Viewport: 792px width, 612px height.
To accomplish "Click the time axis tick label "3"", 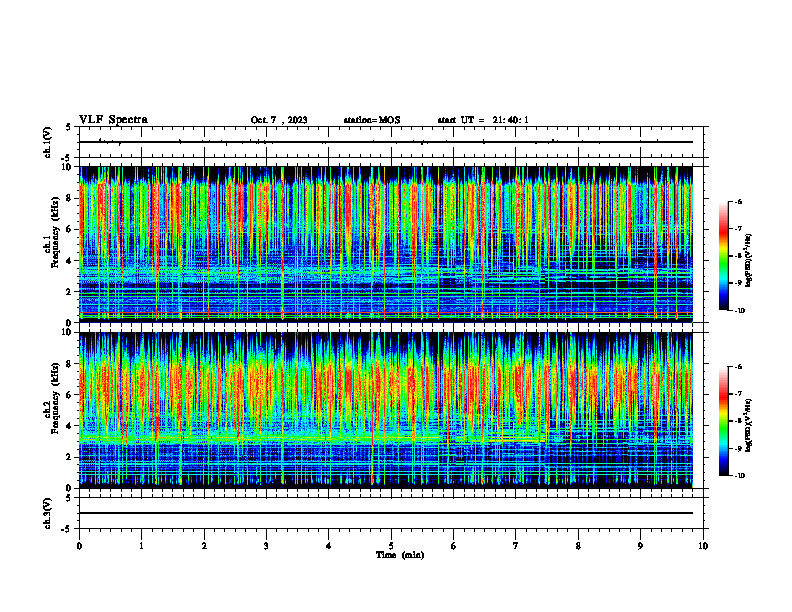I will (x=266, y=546).
